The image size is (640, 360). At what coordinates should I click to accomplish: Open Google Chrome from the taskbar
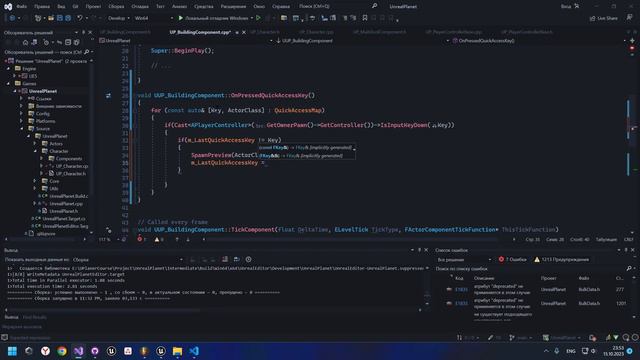pos(62,351)
